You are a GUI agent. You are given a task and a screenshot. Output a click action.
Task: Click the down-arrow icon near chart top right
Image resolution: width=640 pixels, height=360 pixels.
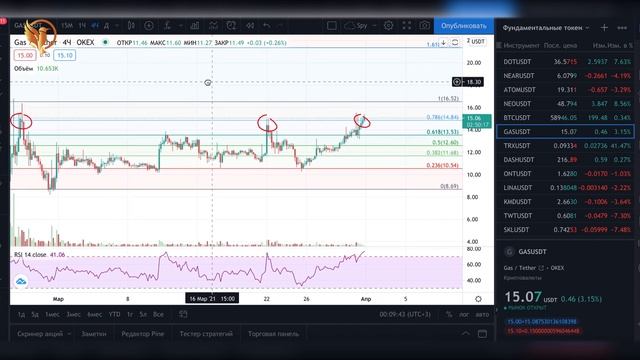coord(444,42)
